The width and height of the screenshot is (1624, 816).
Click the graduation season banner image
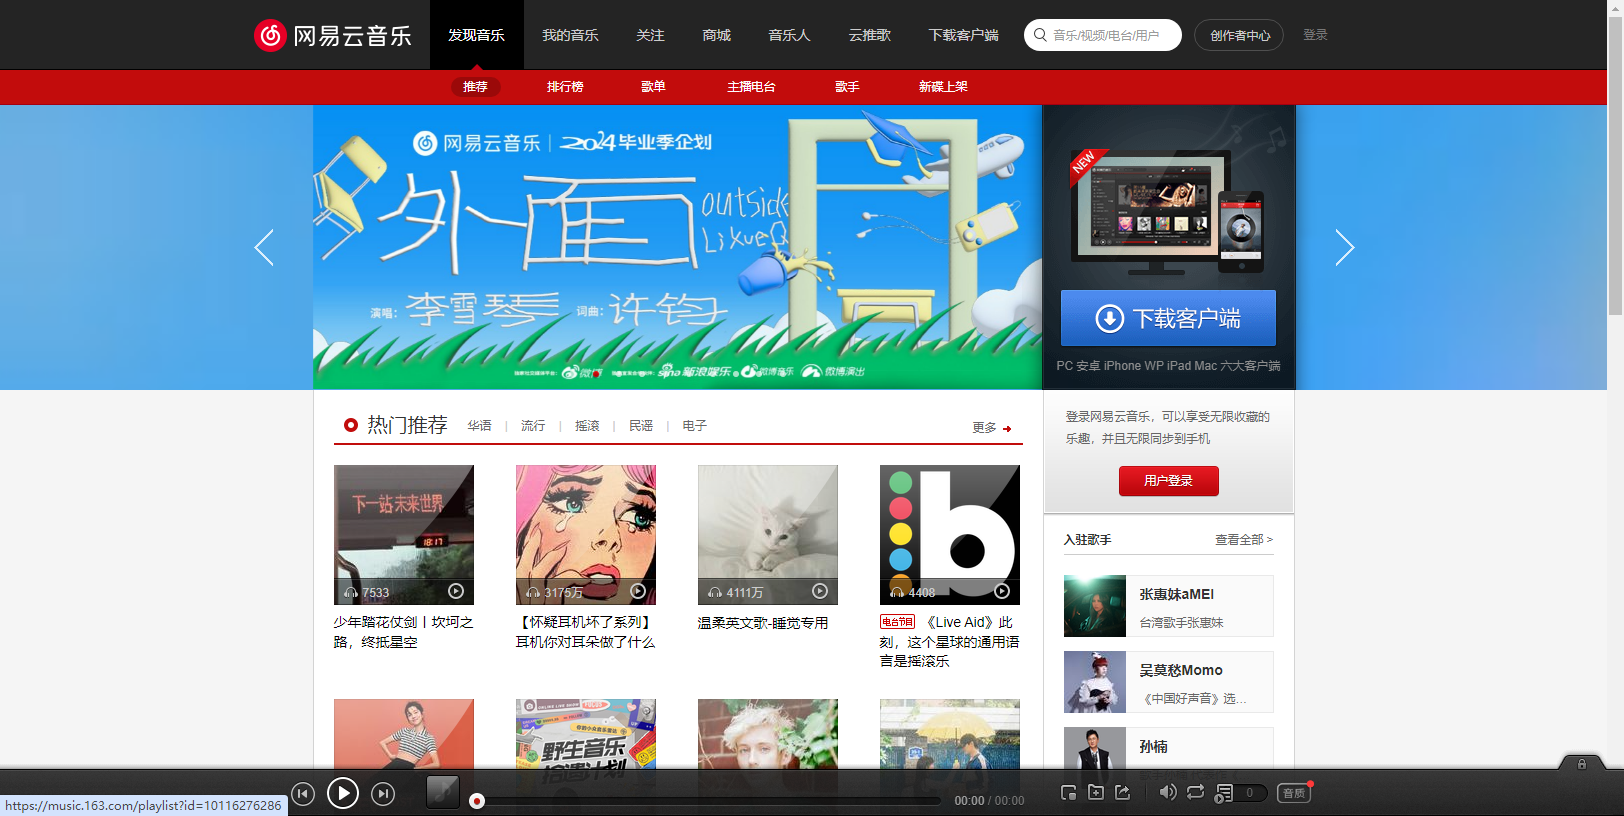[x=677, y=247]
